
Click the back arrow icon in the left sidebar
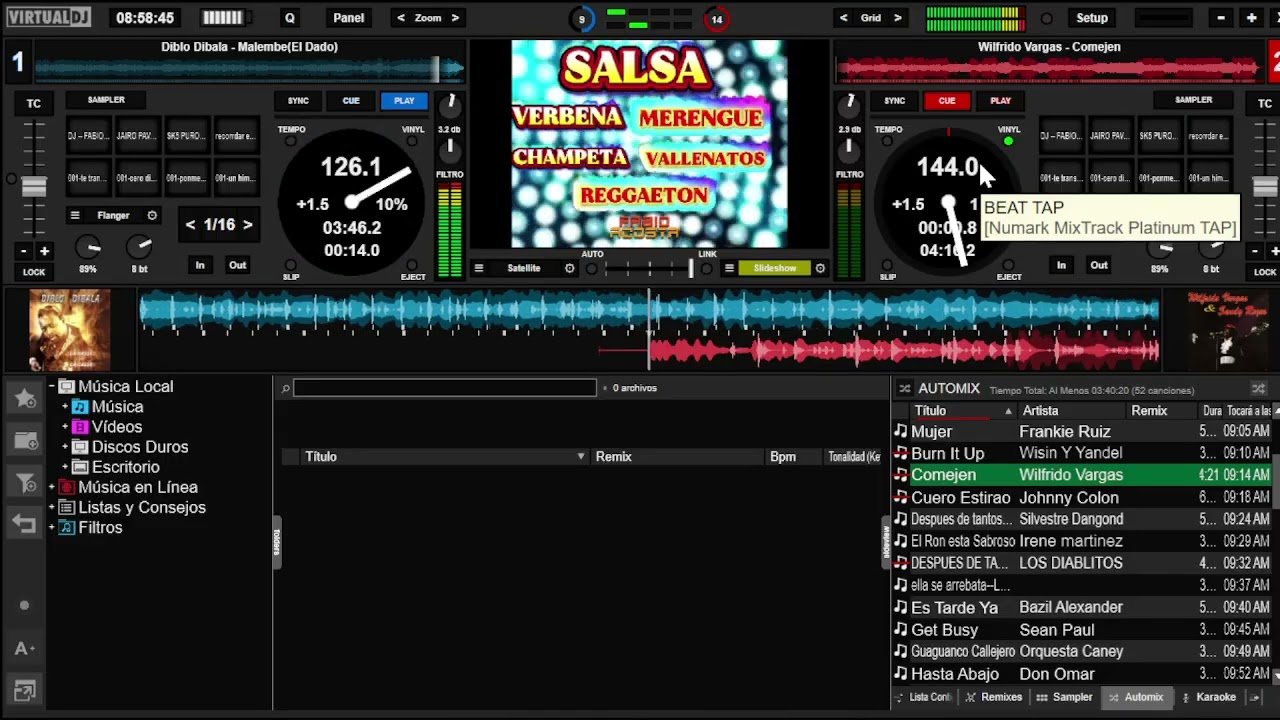(x=25, y=524)
